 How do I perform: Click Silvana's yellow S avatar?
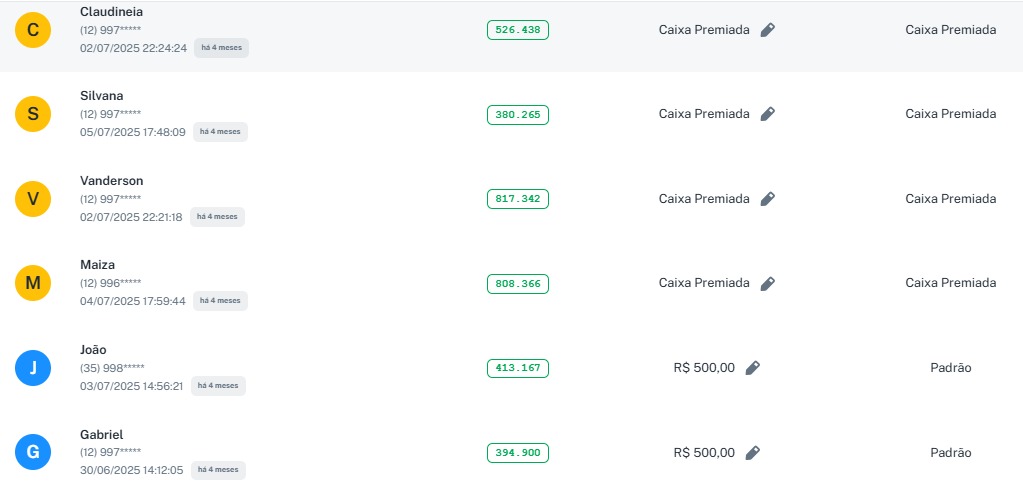coord(33,114)
